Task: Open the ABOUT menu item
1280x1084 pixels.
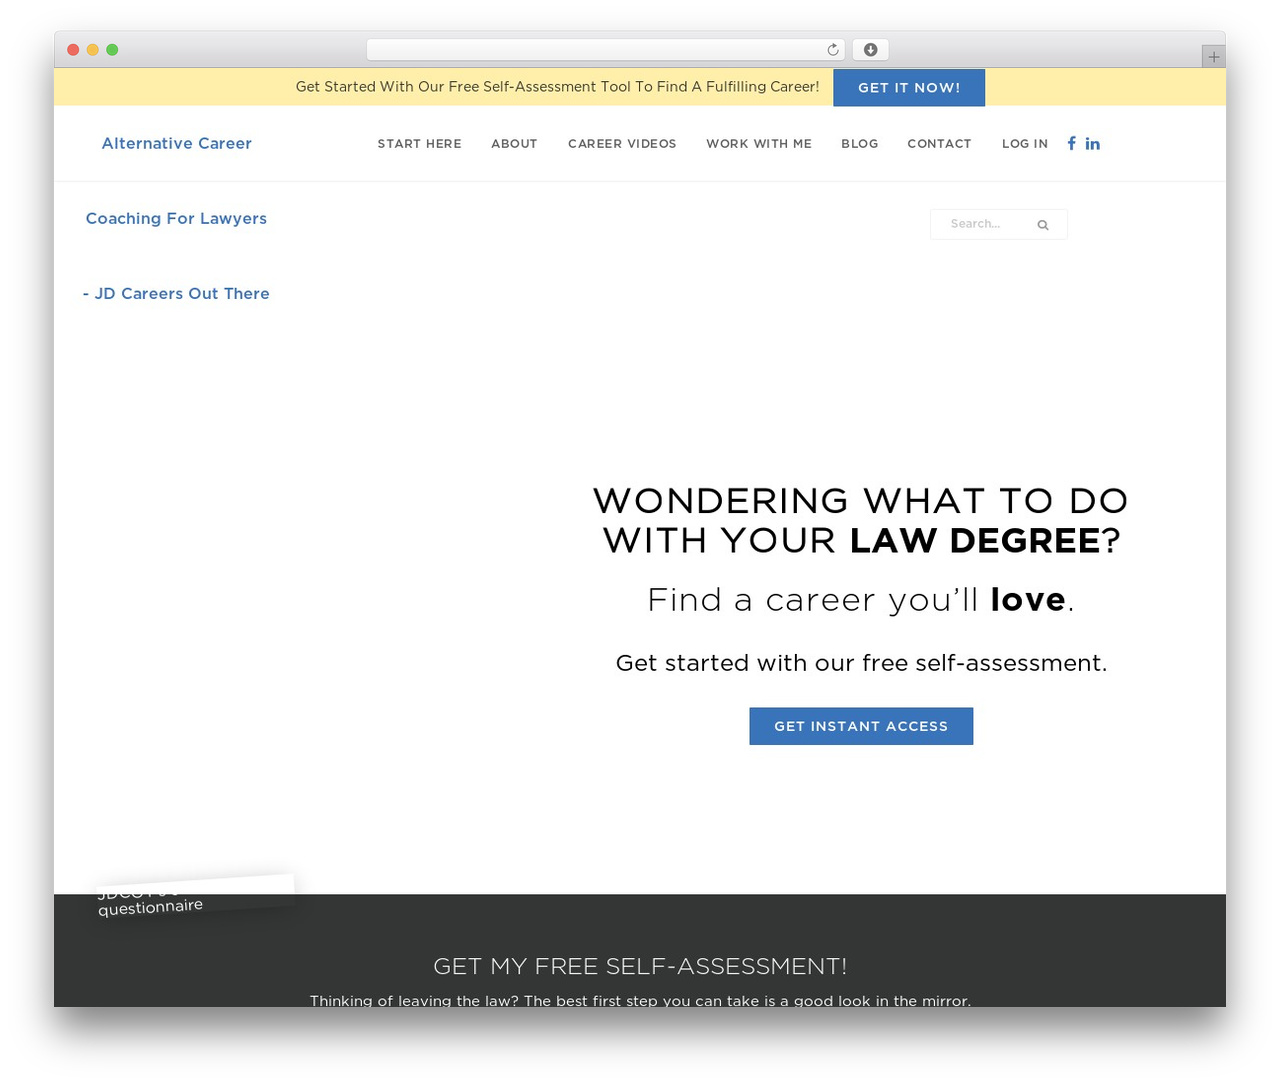Action: click(x=514, y=144)
